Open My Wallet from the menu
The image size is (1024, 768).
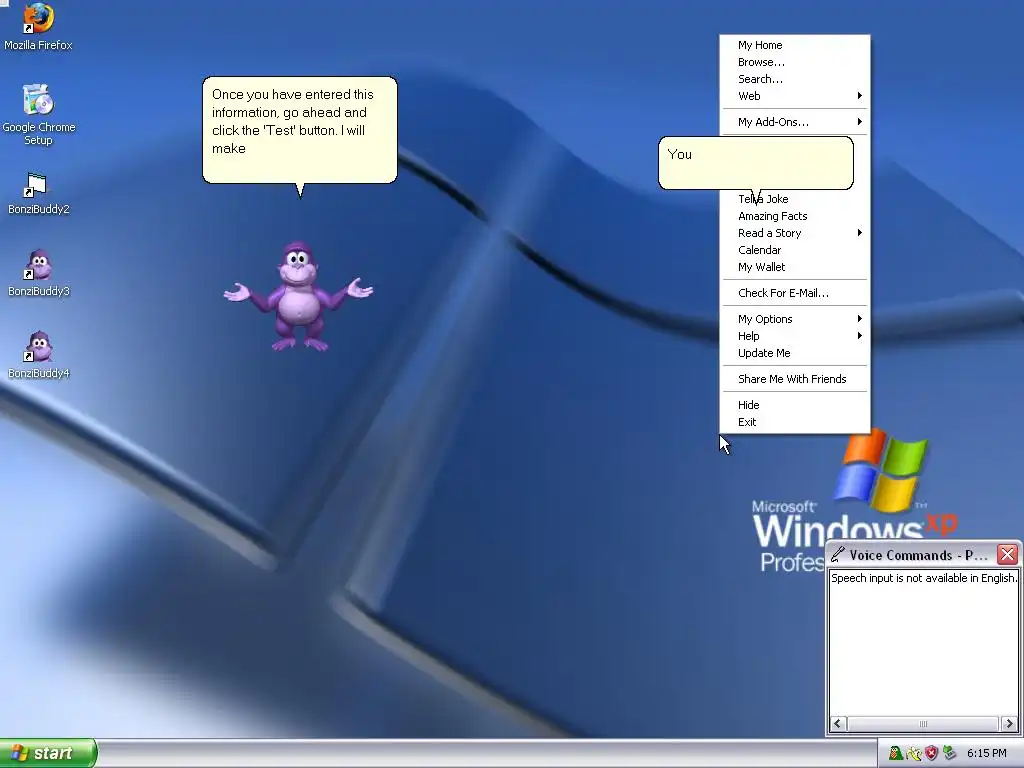[795, 267]
